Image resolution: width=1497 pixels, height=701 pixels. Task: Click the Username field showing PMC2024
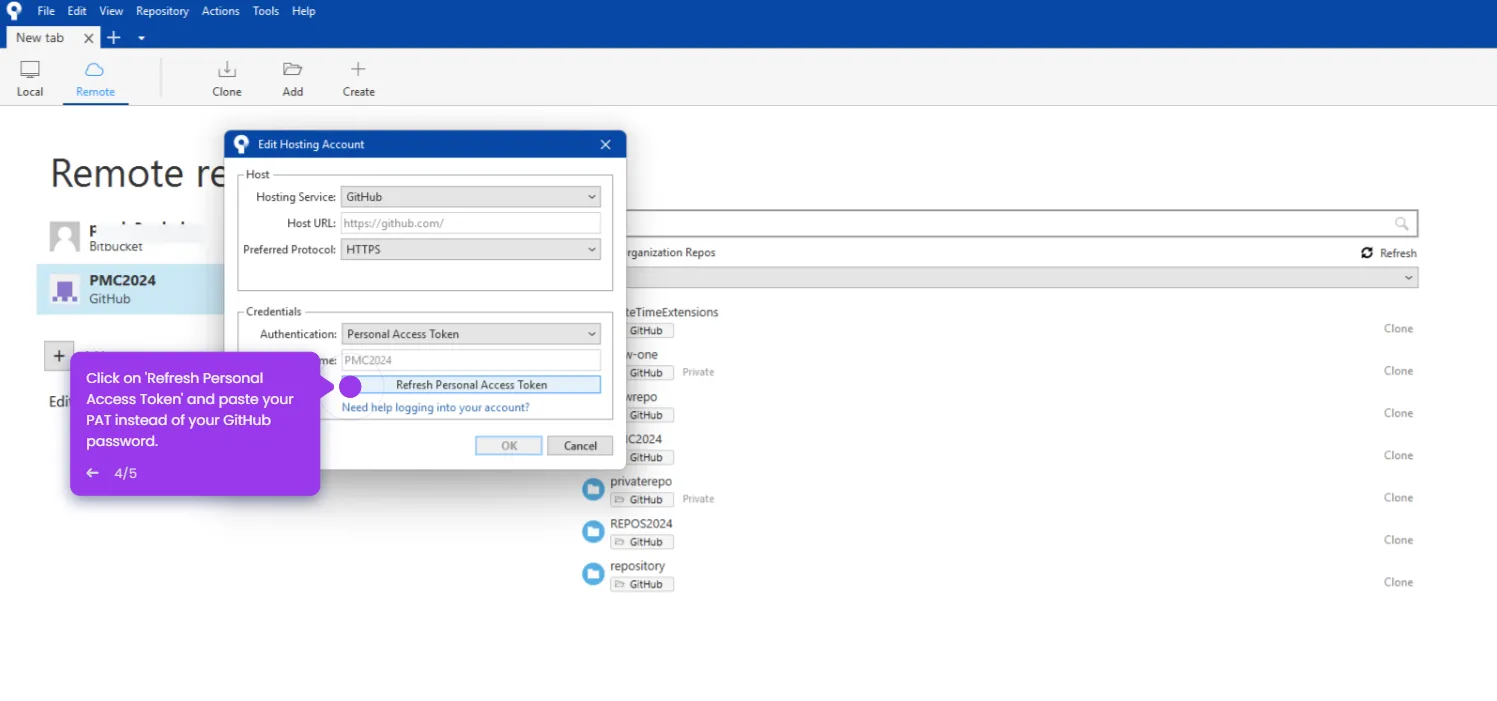click(471, 360)
